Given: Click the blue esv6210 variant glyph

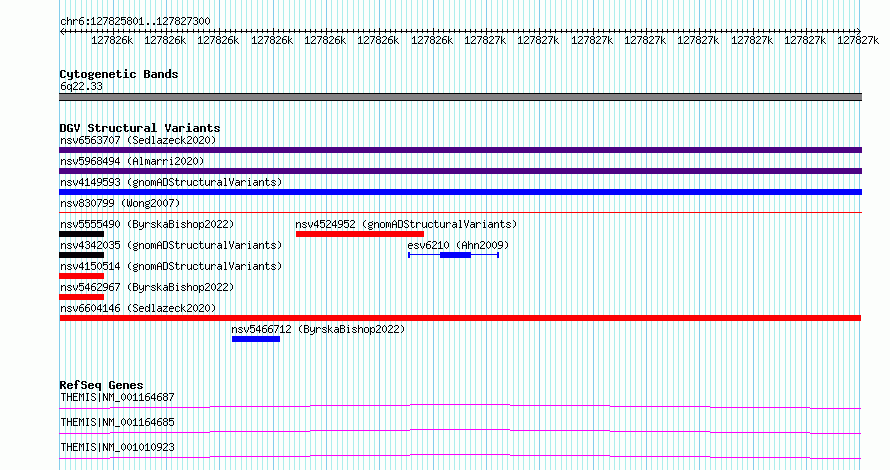Looking at the screenshot, I should point(454,255).
